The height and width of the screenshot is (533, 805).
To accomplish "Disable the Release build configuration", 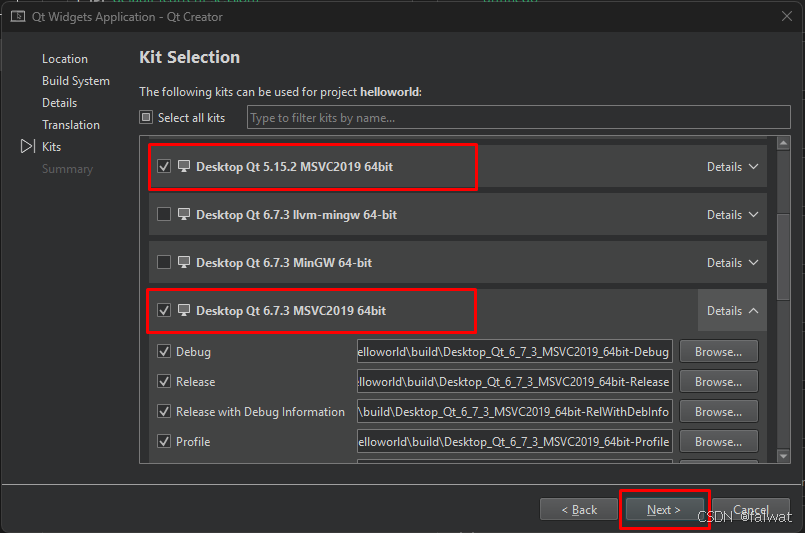I will (x=164, y=382).
